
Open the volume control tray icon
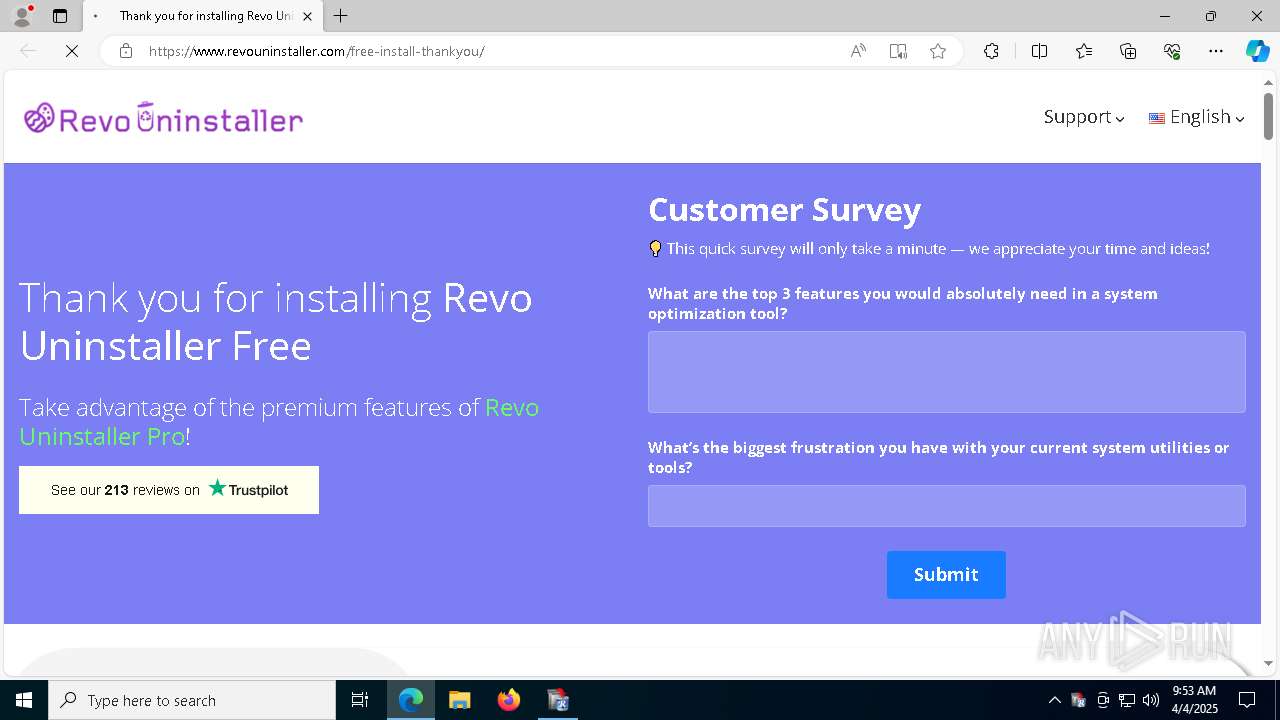[x=1151, y=700]
